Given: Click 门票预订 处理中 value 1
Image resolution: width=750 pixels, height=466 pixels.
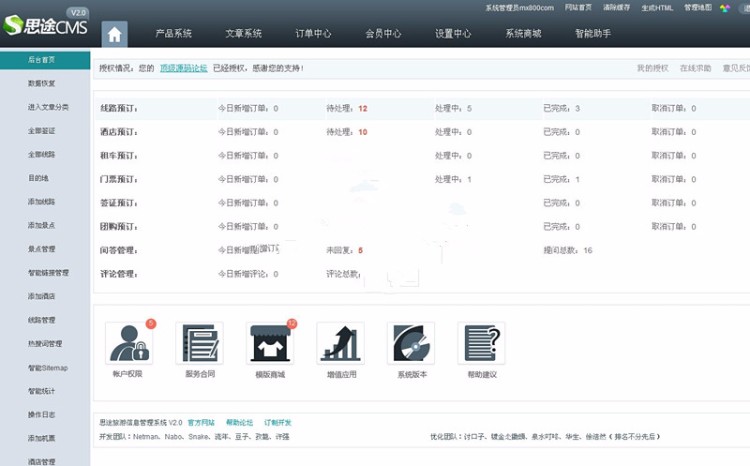Looking at the screenshot, I should [470, 179].
